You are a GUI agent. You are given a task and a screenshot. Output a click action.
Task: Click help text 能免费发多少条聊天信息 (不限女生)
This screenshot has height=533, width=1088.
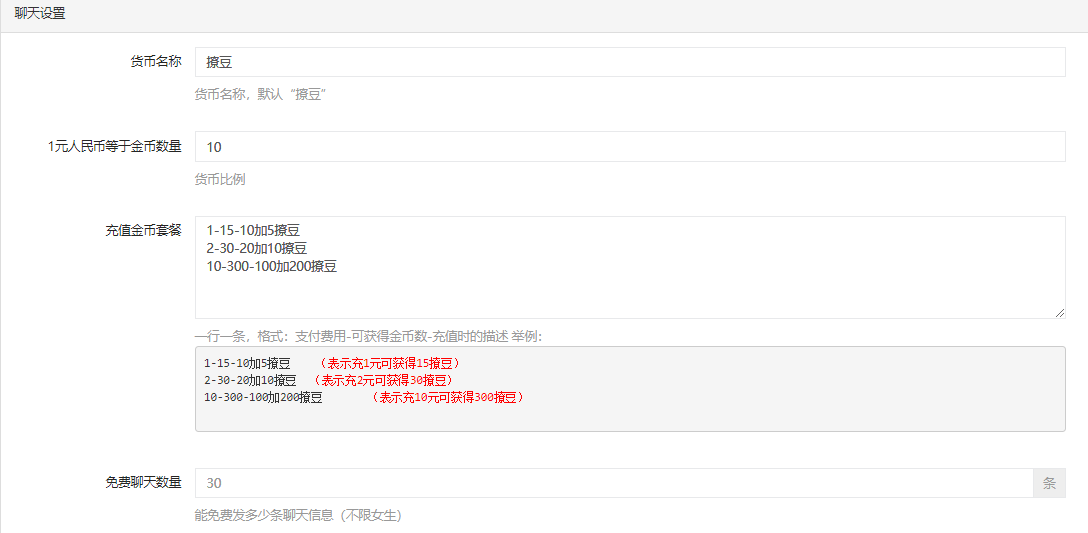(x=298, y=516)
